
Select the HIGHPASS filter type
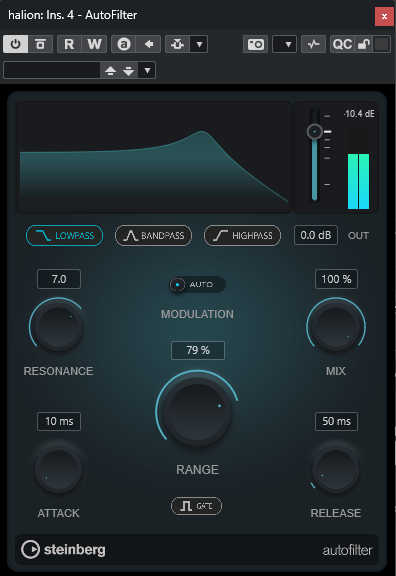[242, 235]
